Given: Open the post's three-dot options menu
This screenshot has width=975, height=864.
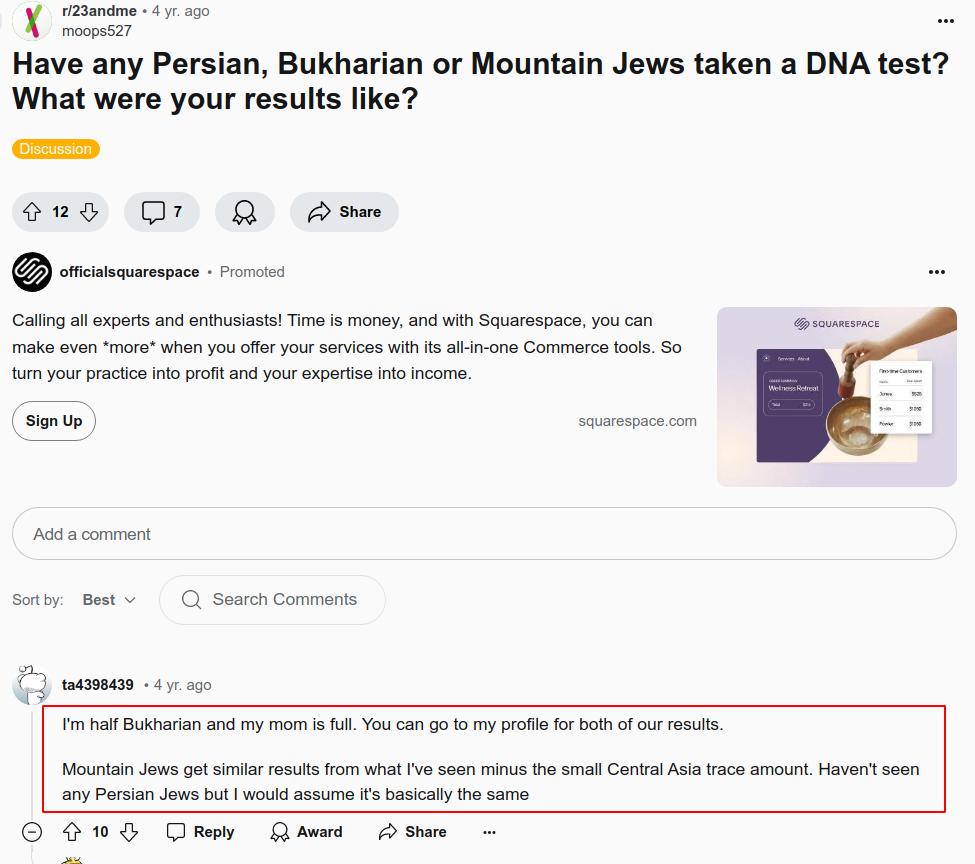Looking at the screenshot, I should point(945,21).
